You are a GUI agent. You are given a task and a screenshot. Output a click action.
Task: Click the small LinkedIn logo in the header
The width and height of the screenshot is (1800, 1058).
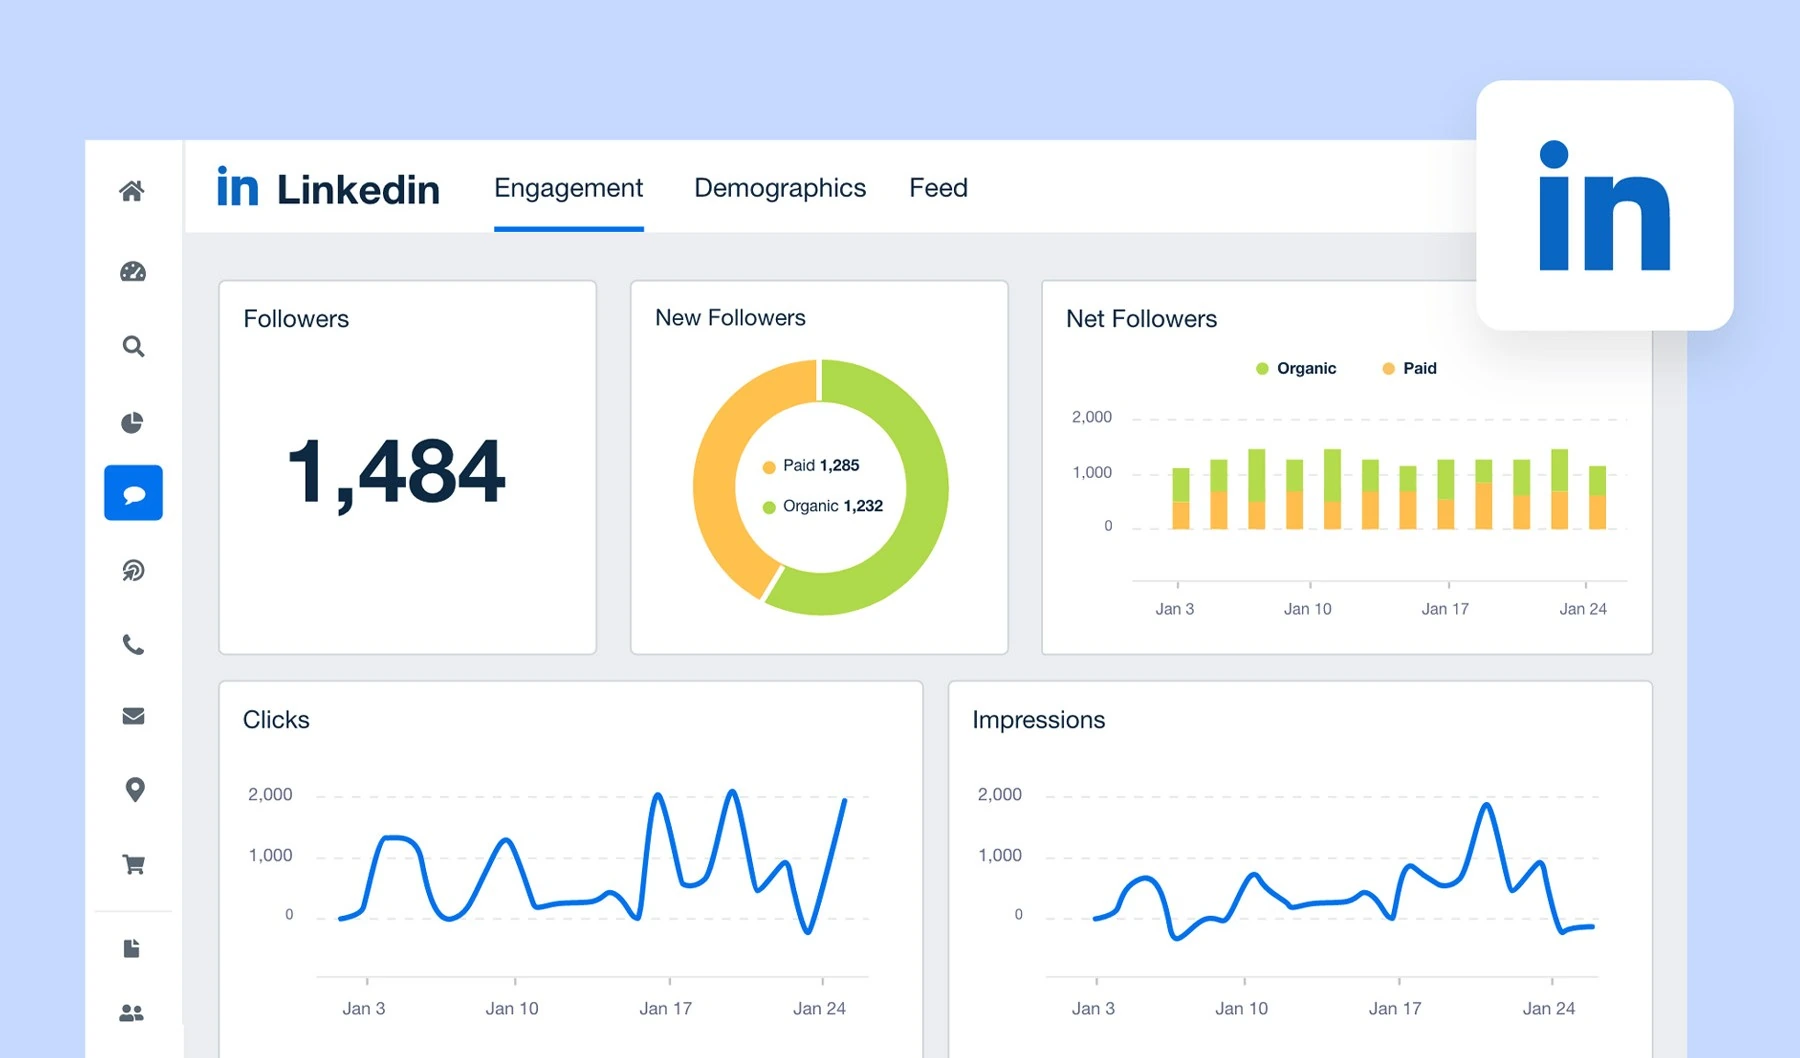238,187
